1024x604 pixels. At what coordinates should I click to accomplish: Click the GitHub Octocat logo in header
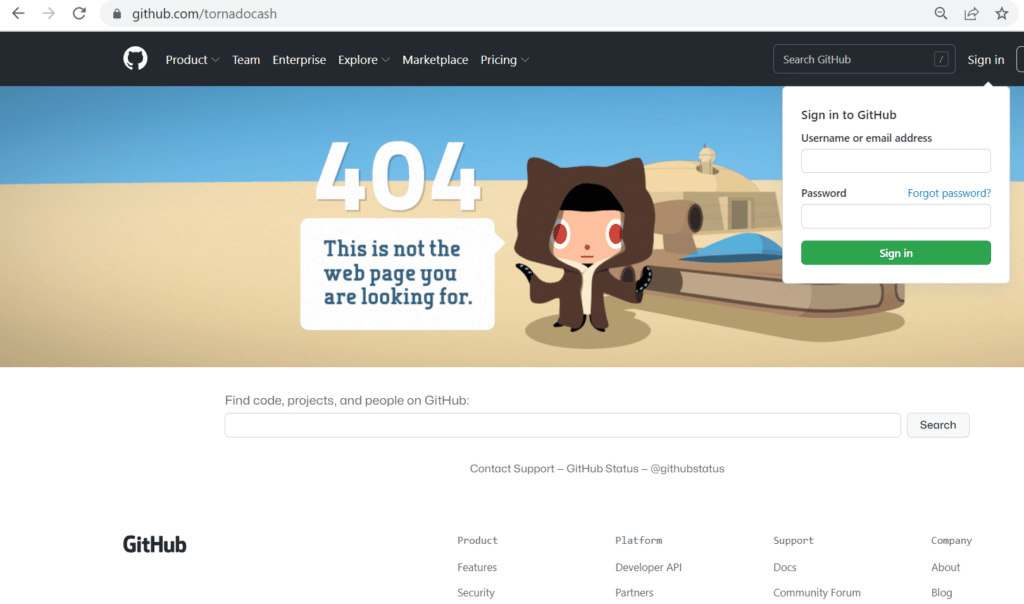tap(135, 59)
